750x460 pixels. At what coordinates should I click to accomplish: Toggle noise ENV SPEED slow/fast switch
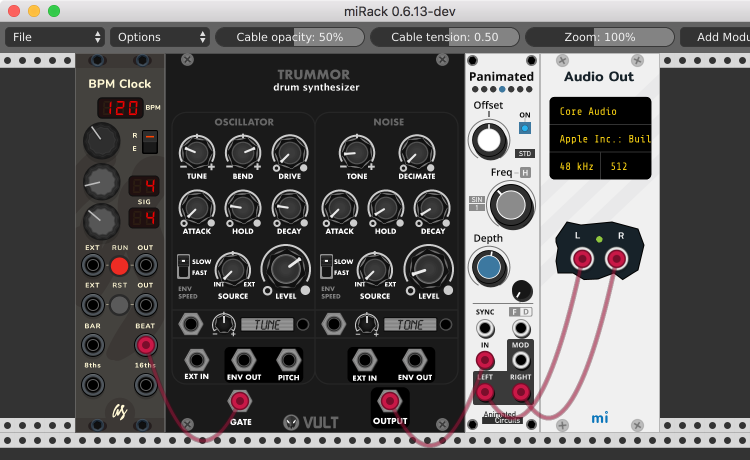tap(326, 266)
